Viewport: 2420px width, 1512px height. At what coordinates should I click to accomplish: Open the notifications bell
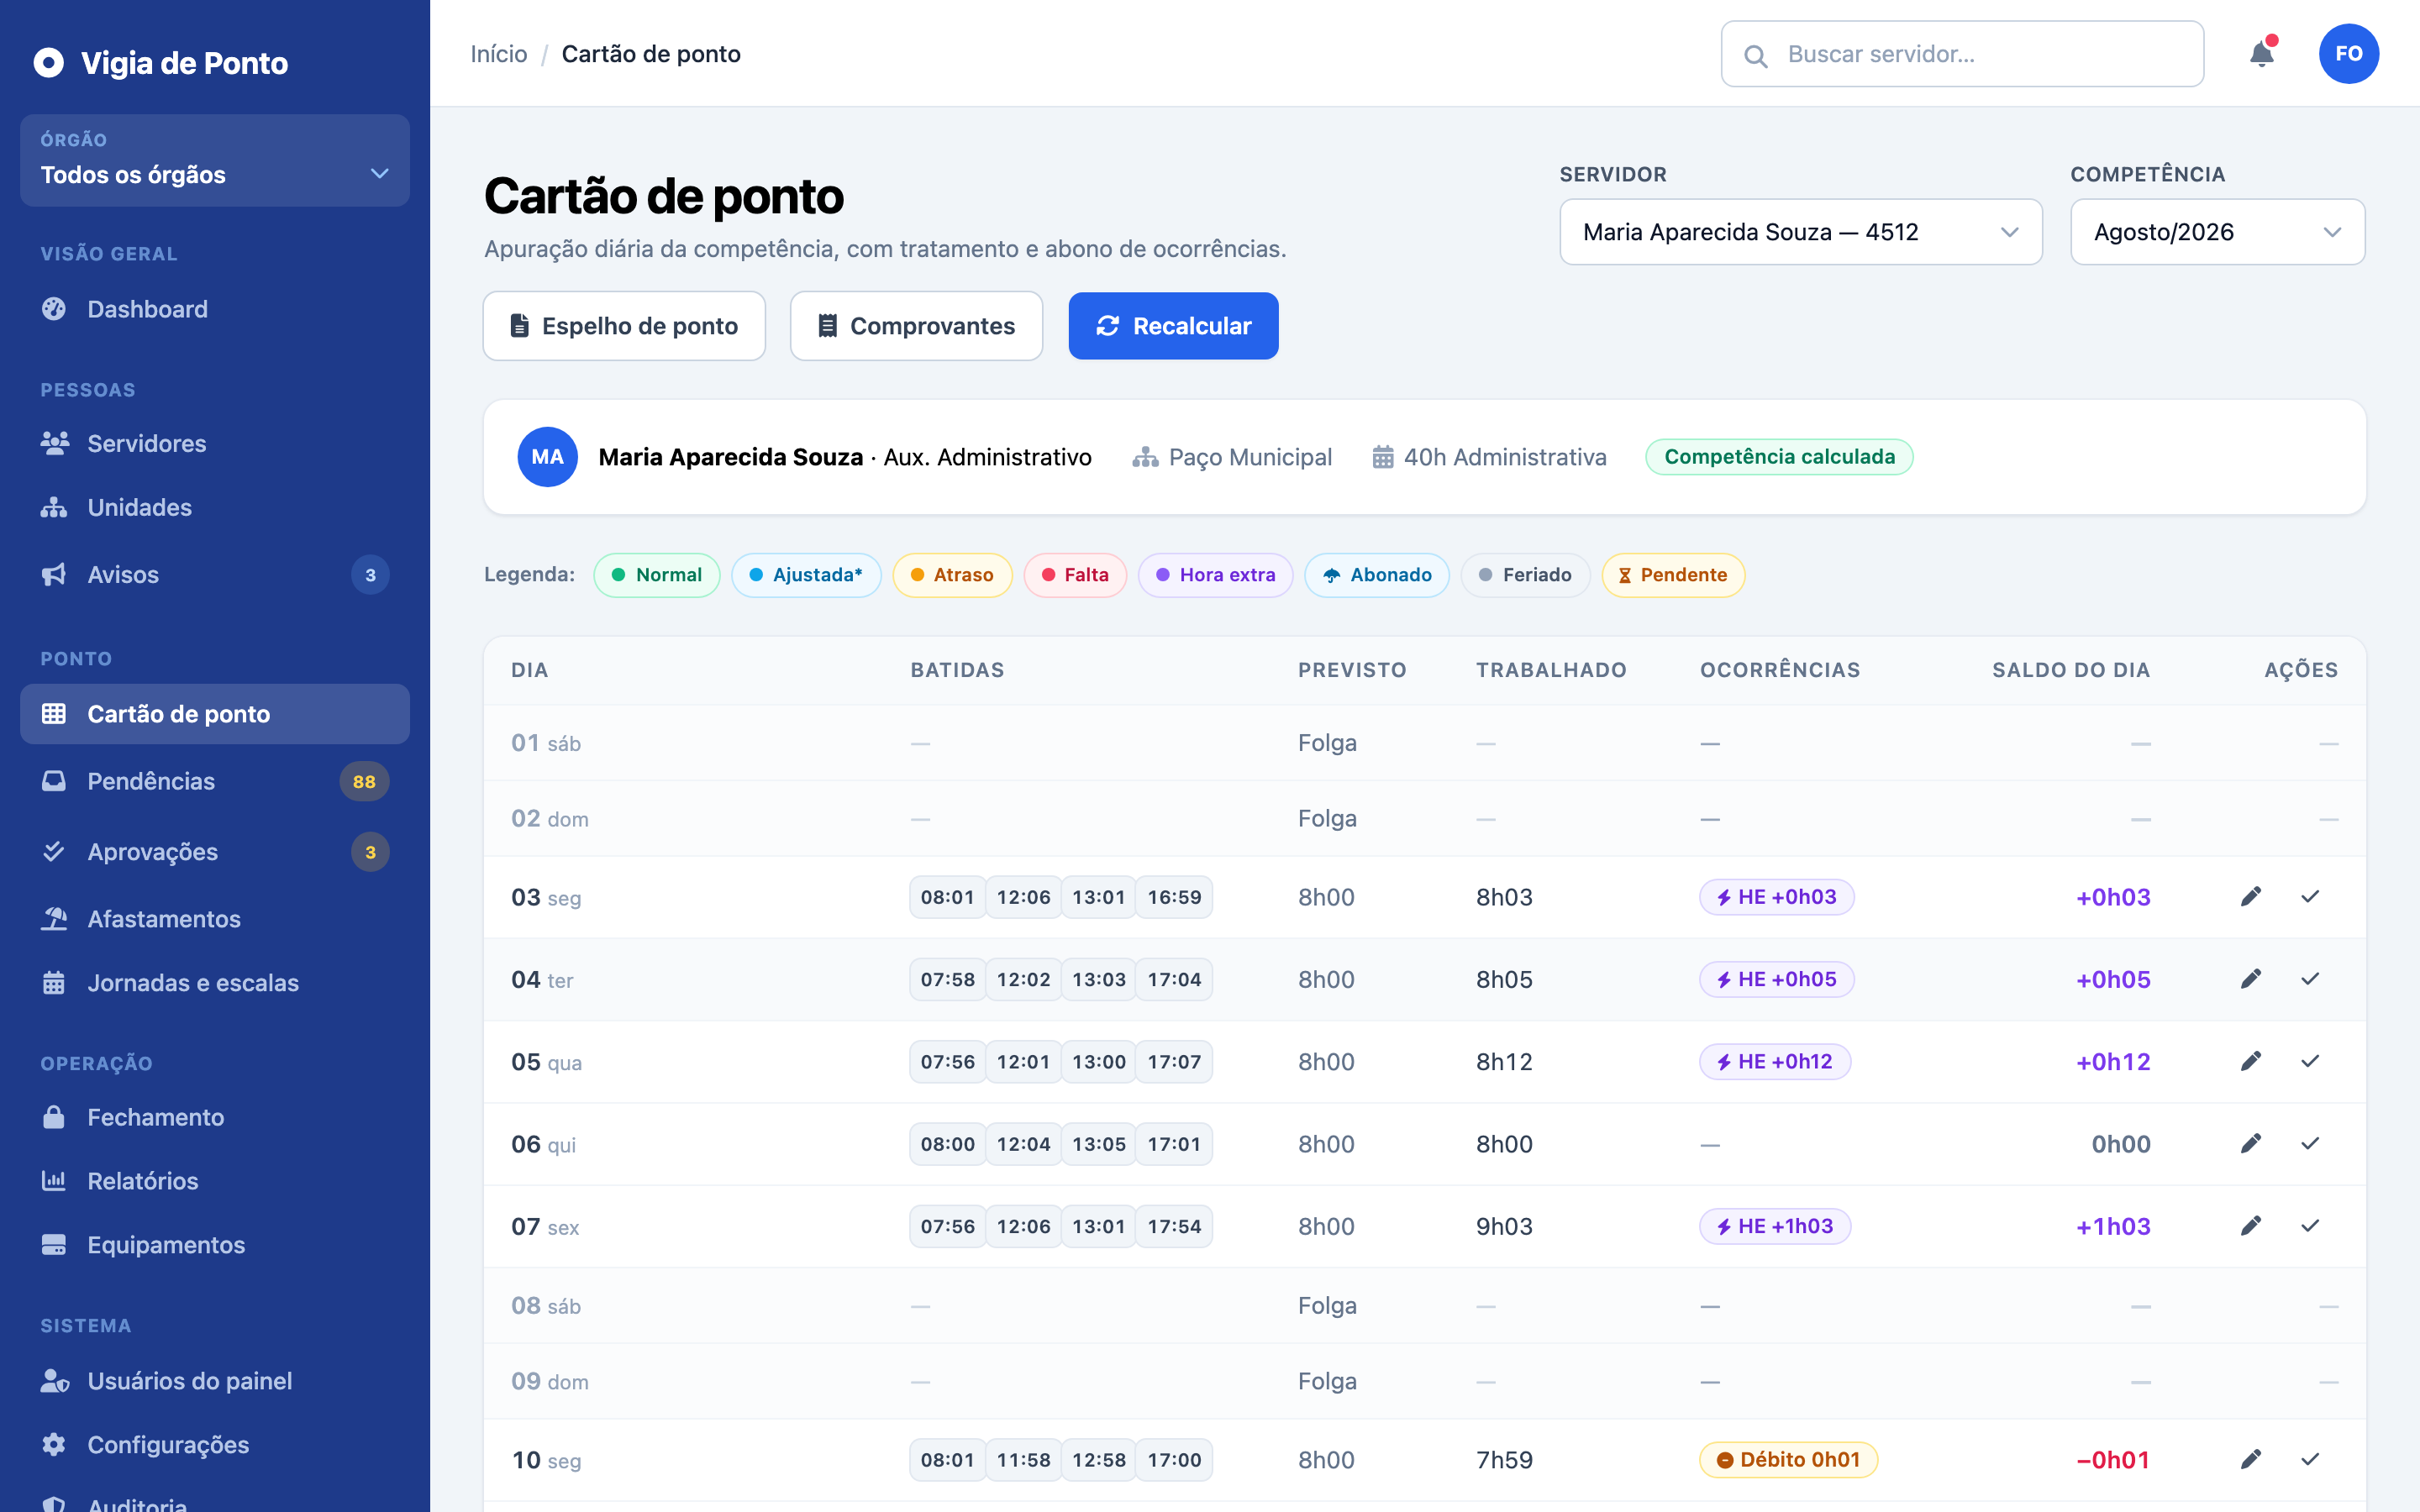tap(2262, 54)
